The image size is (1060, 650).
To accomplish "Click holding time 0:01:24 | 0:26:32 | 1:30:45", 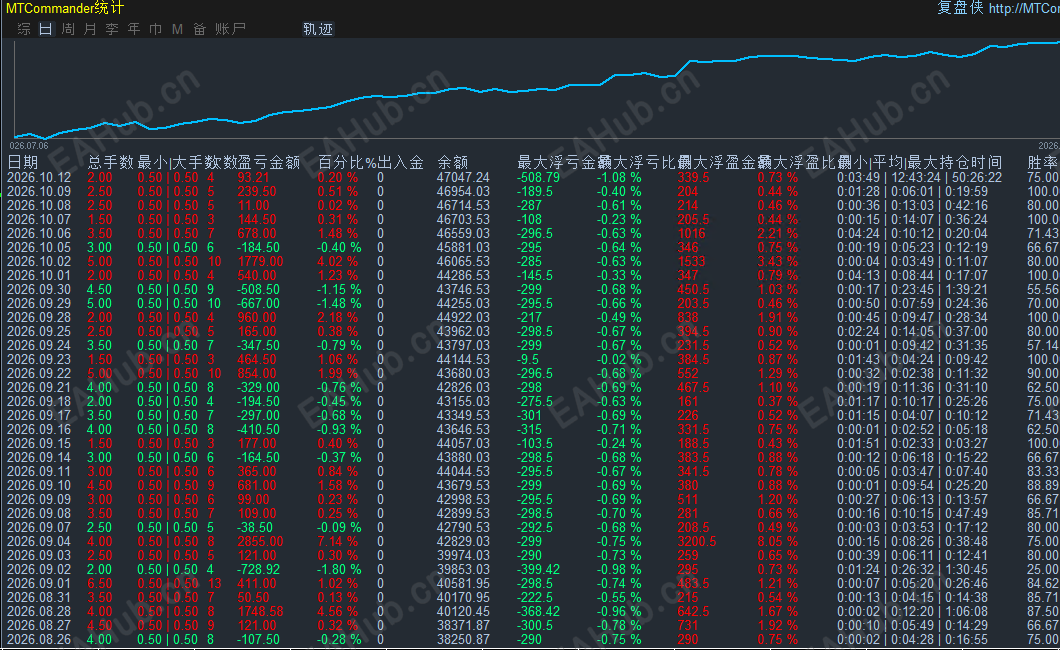I will coord(912,569).
